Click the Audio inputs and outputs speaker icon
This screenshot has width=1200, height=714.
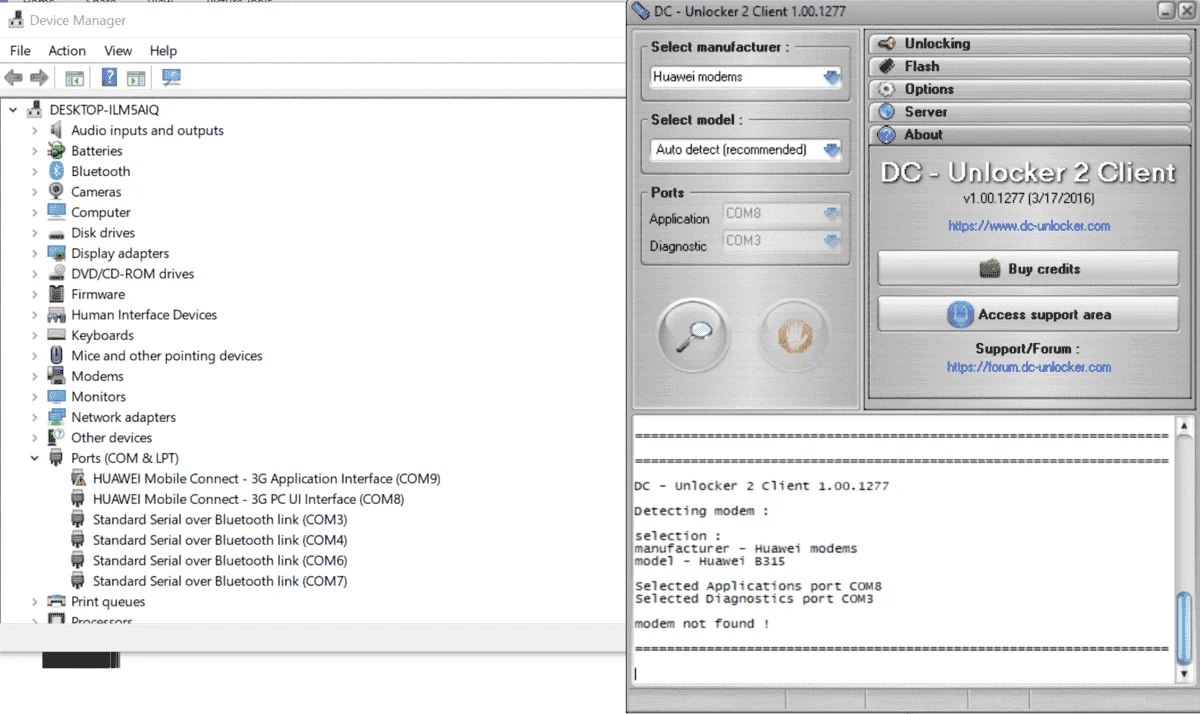click(x=56, y=130)
